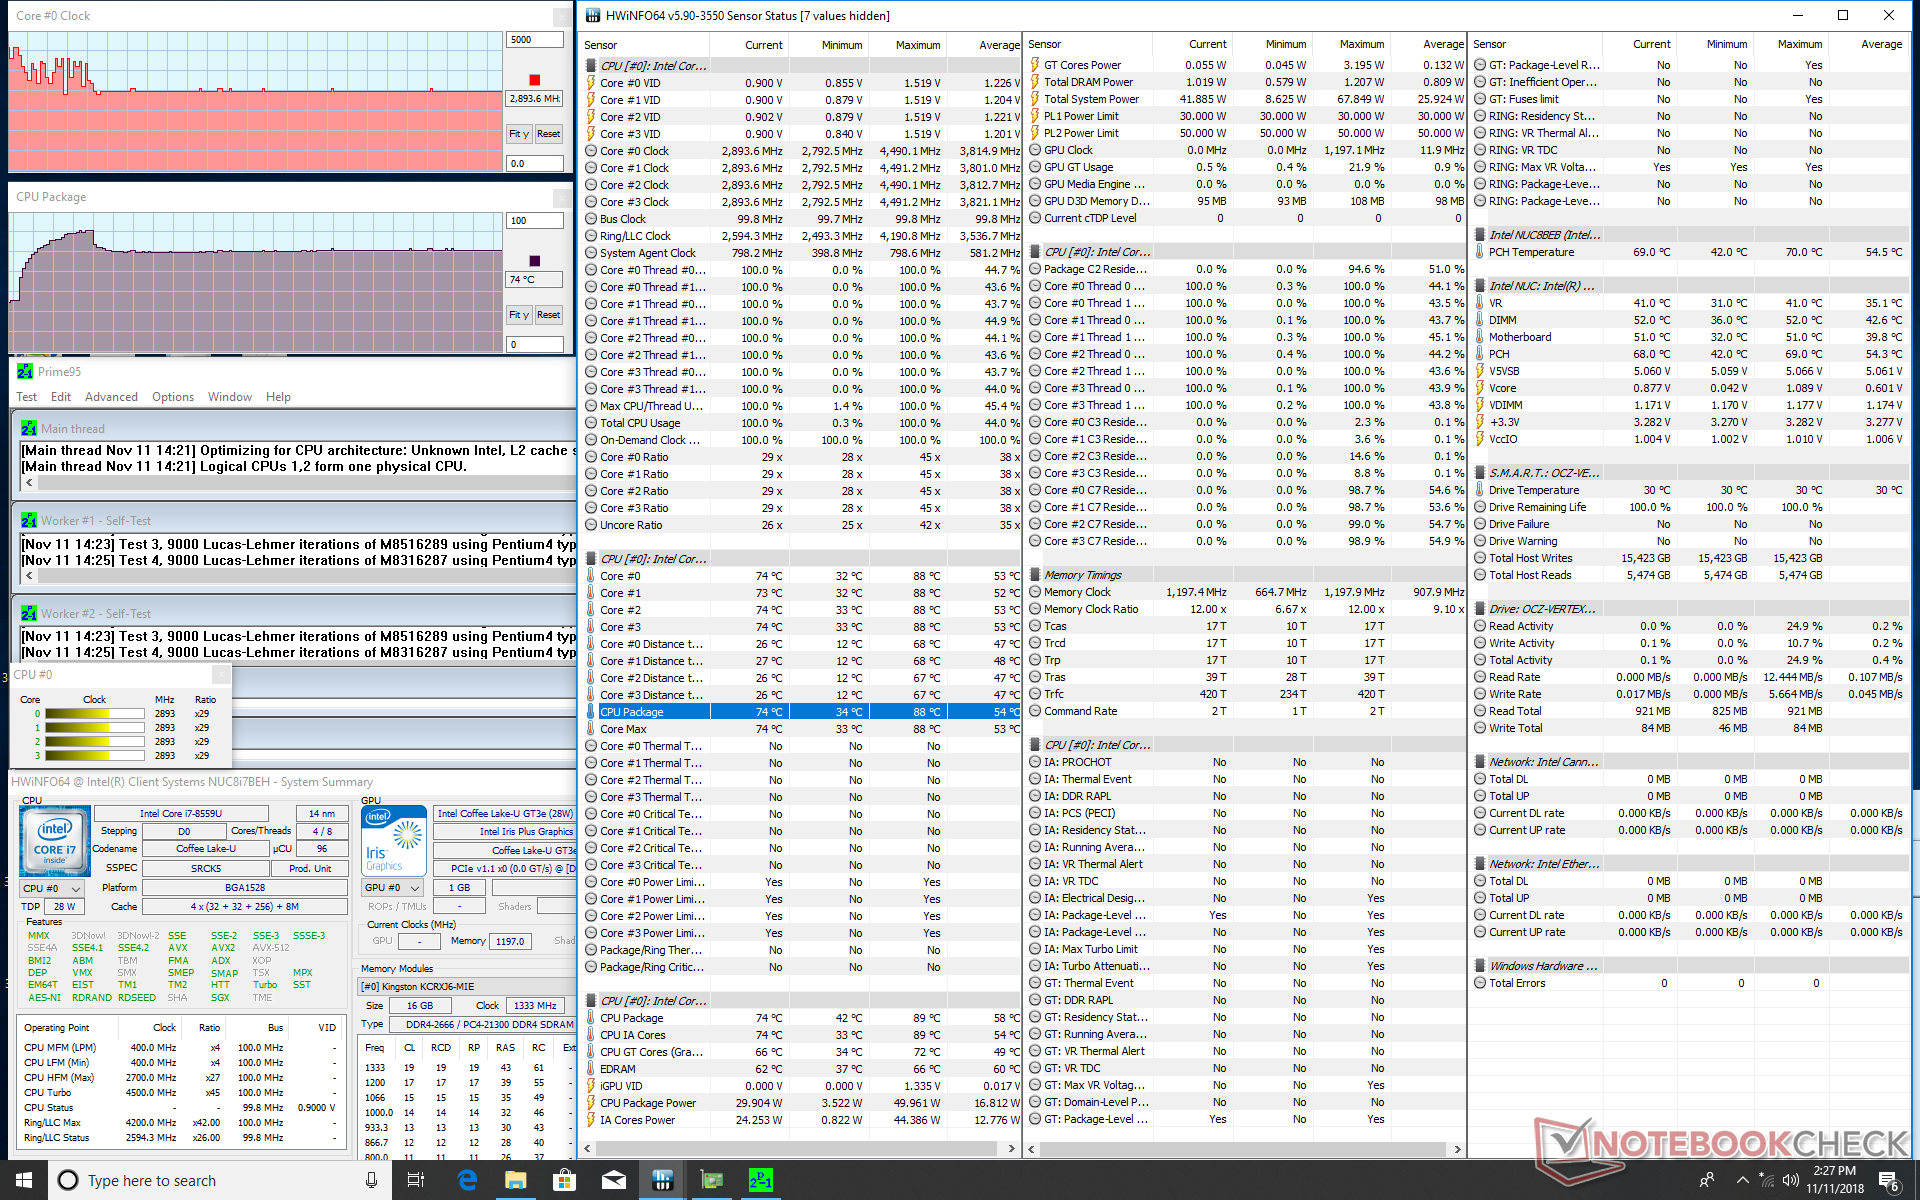Click the Prime95 icon in the taskbar
The width and height of the screenshot is (1920, 1200).
click(760, 1181)
